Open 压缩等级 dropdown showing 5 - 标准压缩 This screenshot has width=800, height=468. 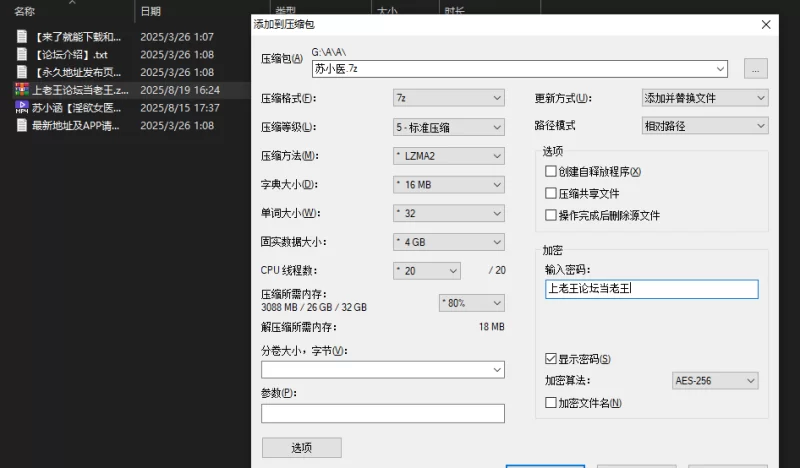pyautogui.click(x=448, y=127)
